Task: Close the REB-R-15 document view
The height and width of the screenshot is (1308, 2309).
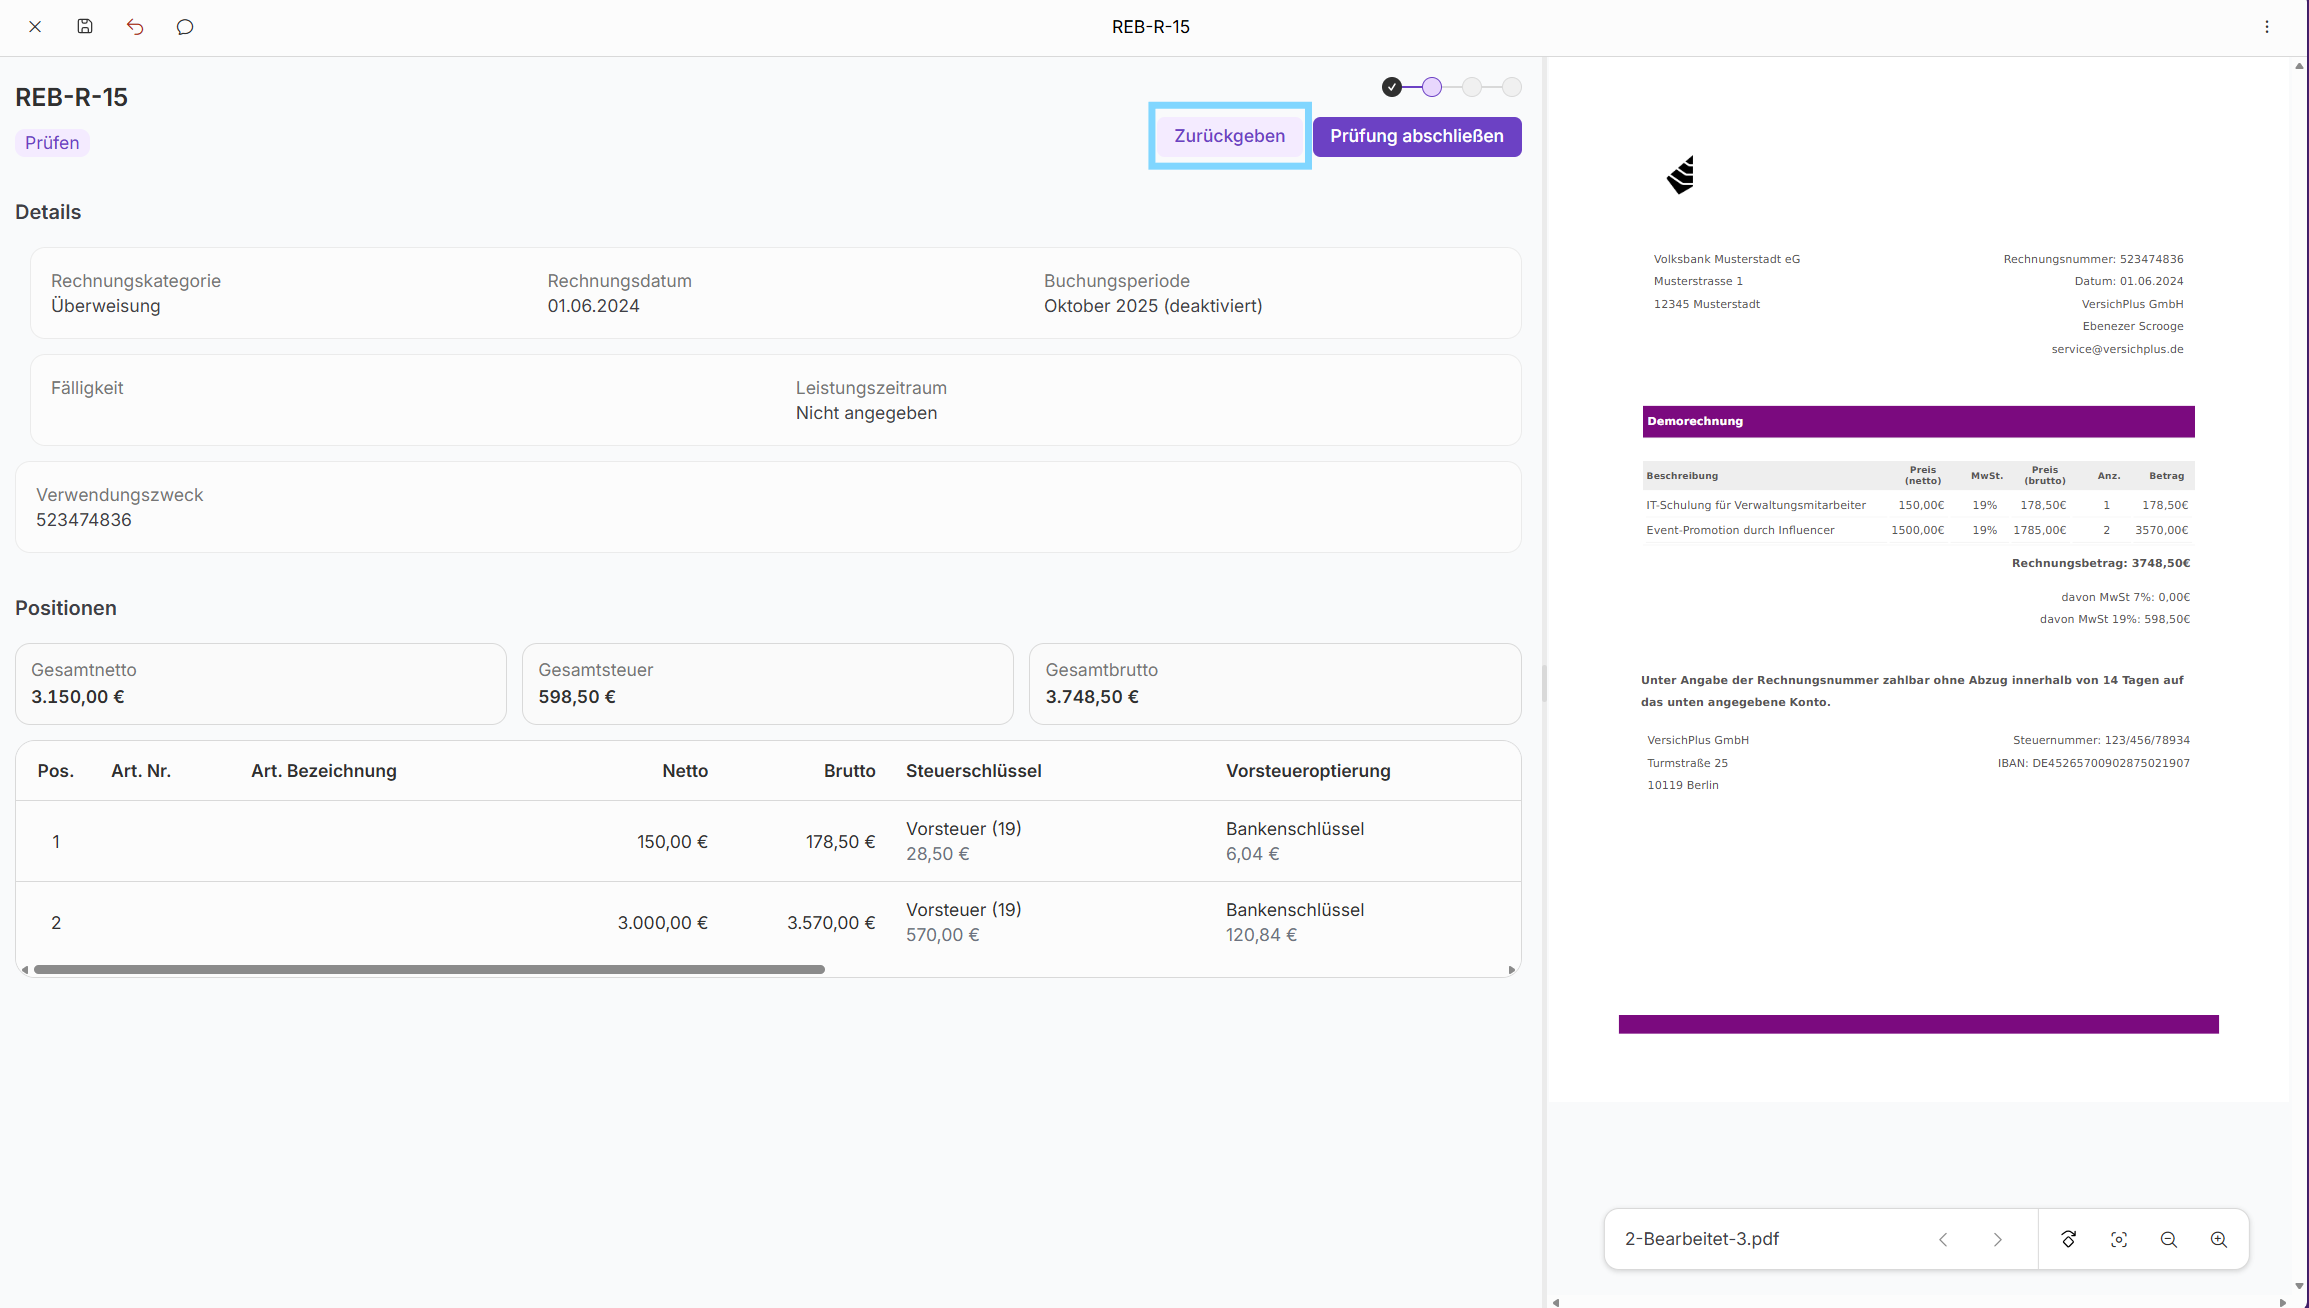Action: coord(35,27)
